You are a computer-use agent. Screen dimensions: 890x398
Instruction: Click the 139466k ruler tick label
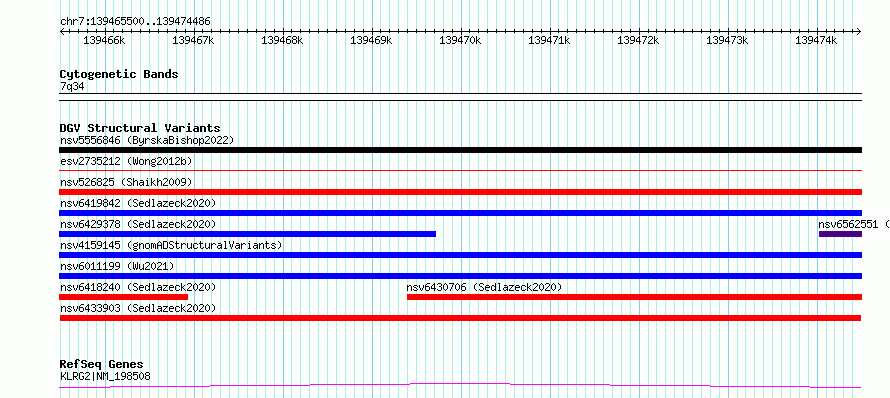click(x=104, y=40)
